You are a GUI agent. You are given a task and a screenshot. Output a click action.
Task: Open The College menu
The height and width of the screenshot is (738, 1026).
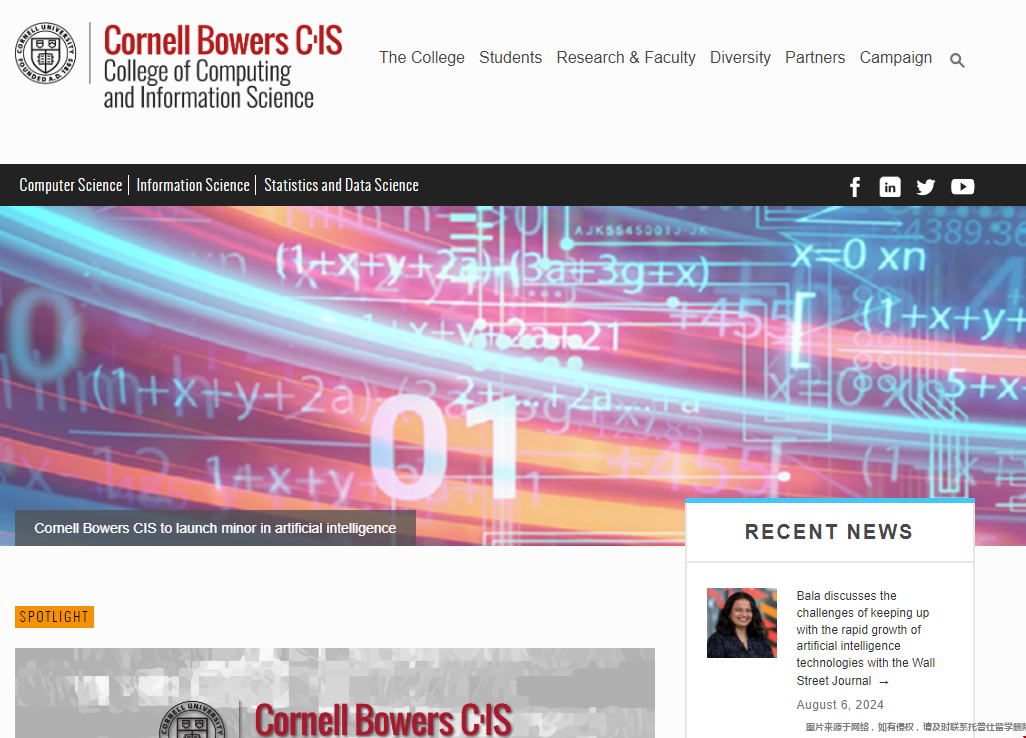pos(421,58)
